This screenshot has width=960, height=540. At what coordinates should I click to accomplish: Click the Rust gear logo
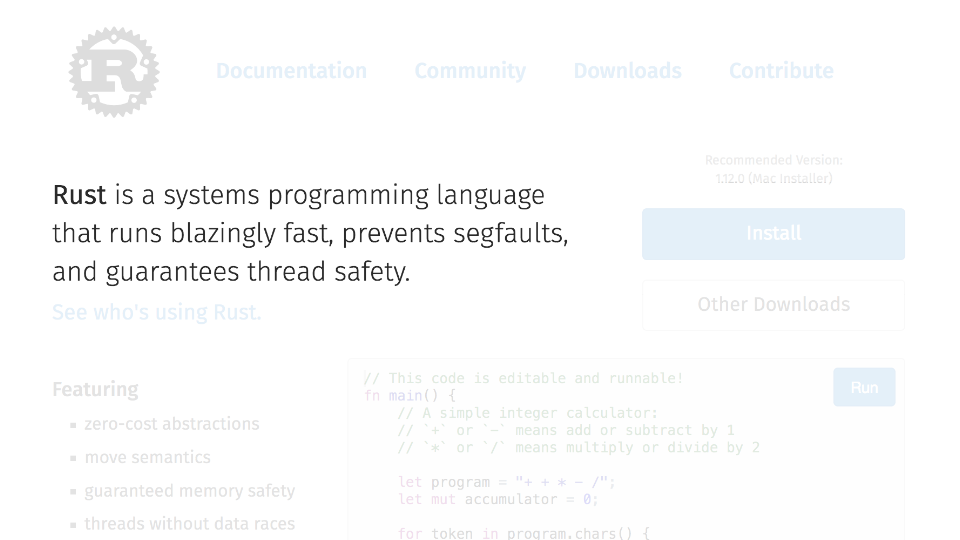114,72
